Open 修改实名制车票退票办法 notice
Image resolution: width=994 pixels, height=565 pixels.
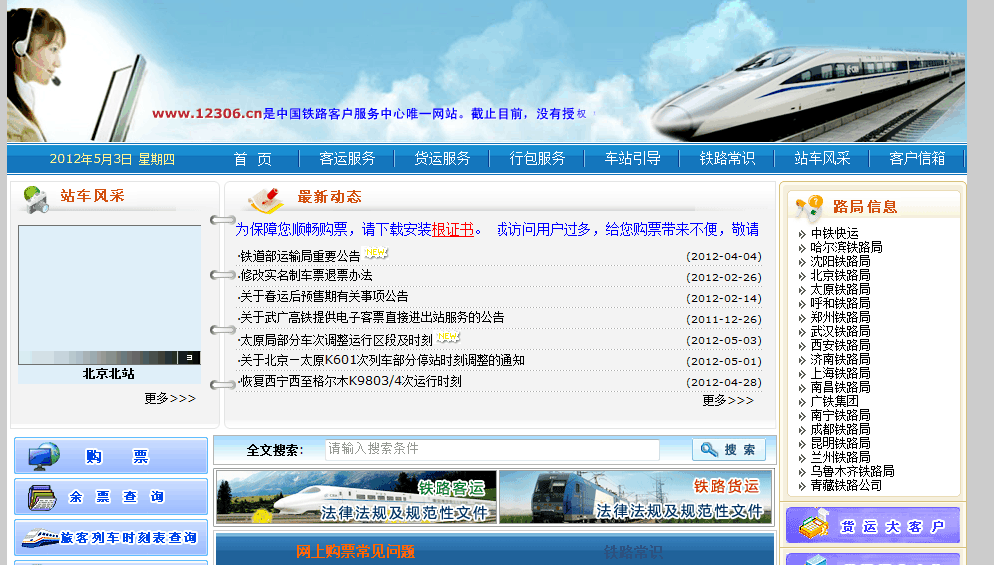[x=306, y=275]
